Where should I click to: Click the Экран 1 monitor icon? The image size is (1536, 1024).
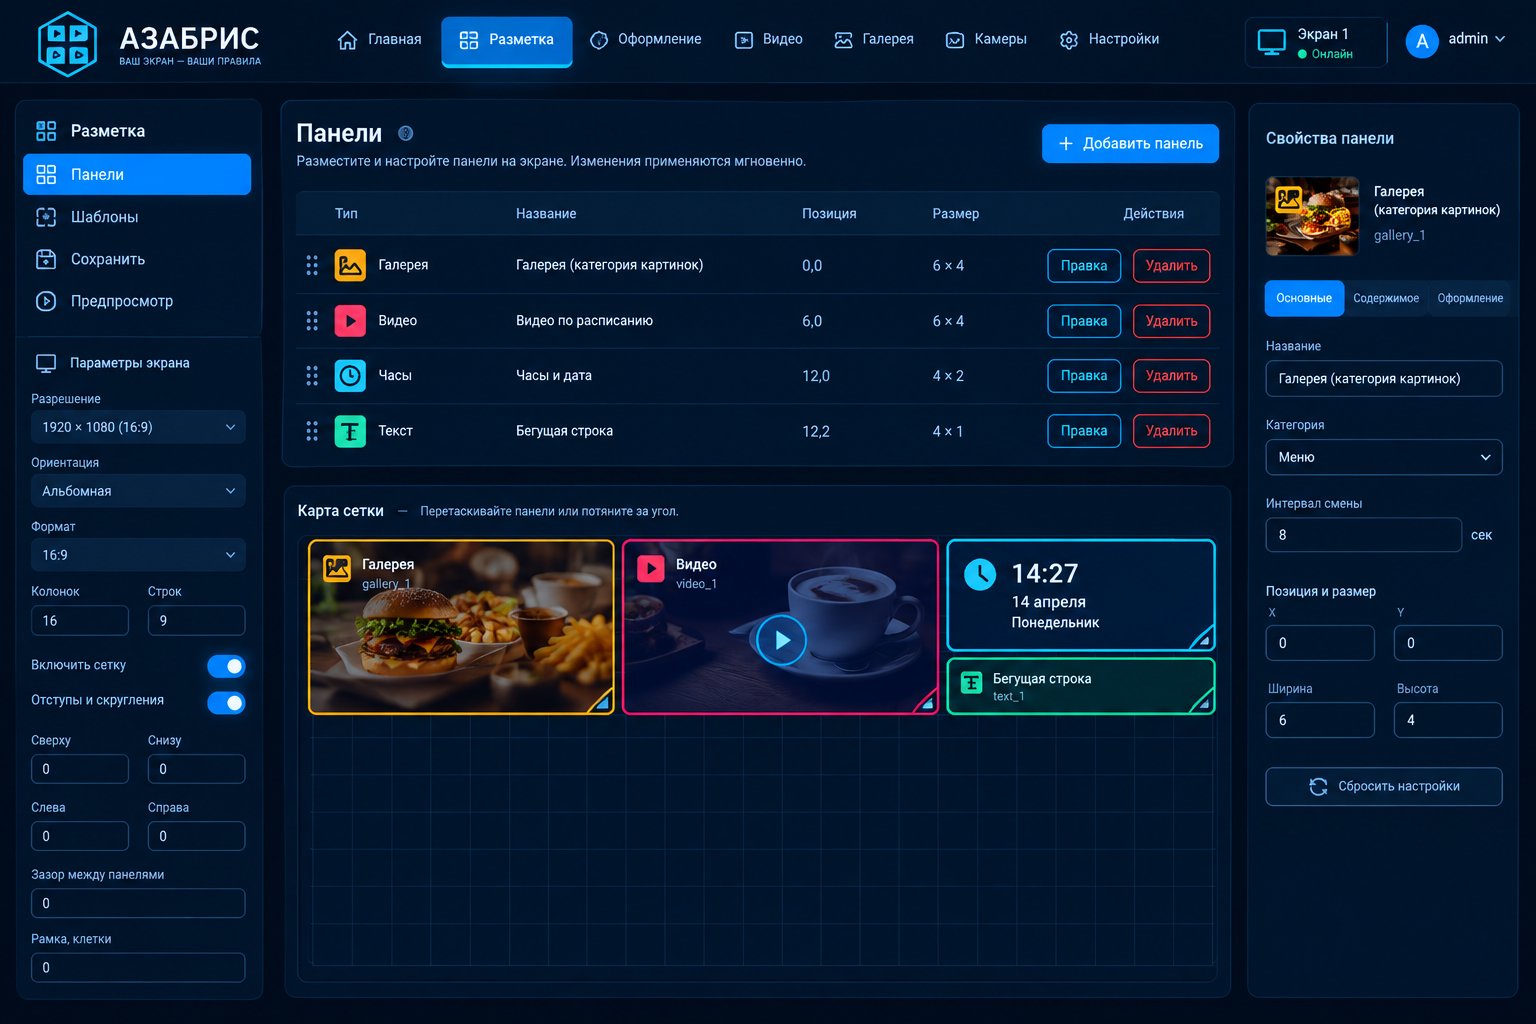[1271, 43]
